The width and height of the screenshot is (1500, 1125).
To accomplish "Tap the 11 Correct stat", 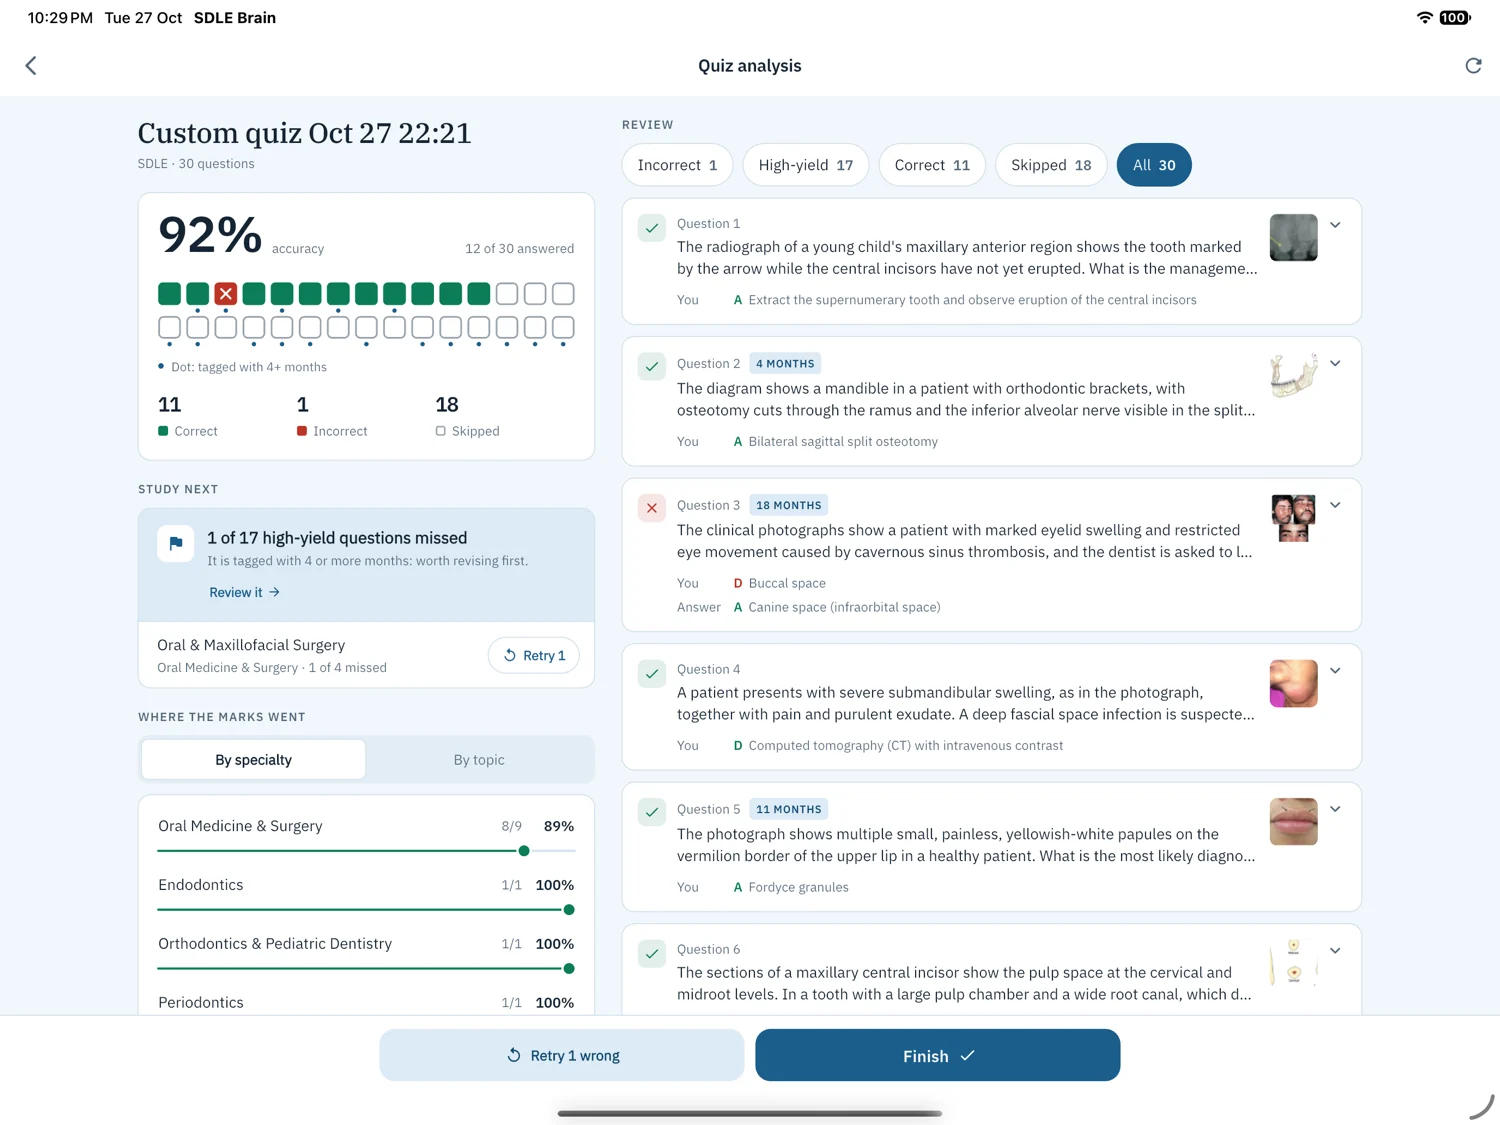I will pyautogui.click(x=188, y=417).
